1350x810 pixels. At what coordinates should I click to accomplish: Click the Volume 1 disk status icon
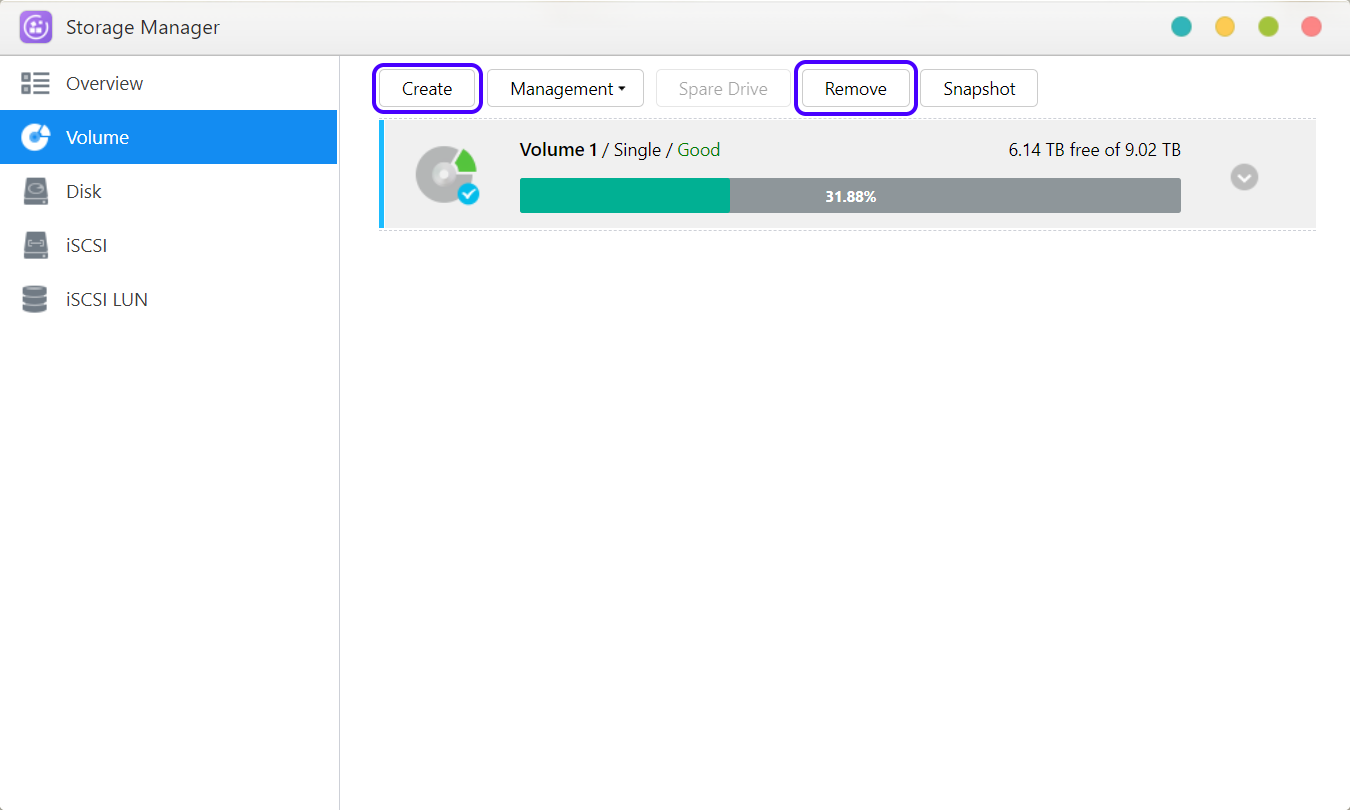(446, 176)
